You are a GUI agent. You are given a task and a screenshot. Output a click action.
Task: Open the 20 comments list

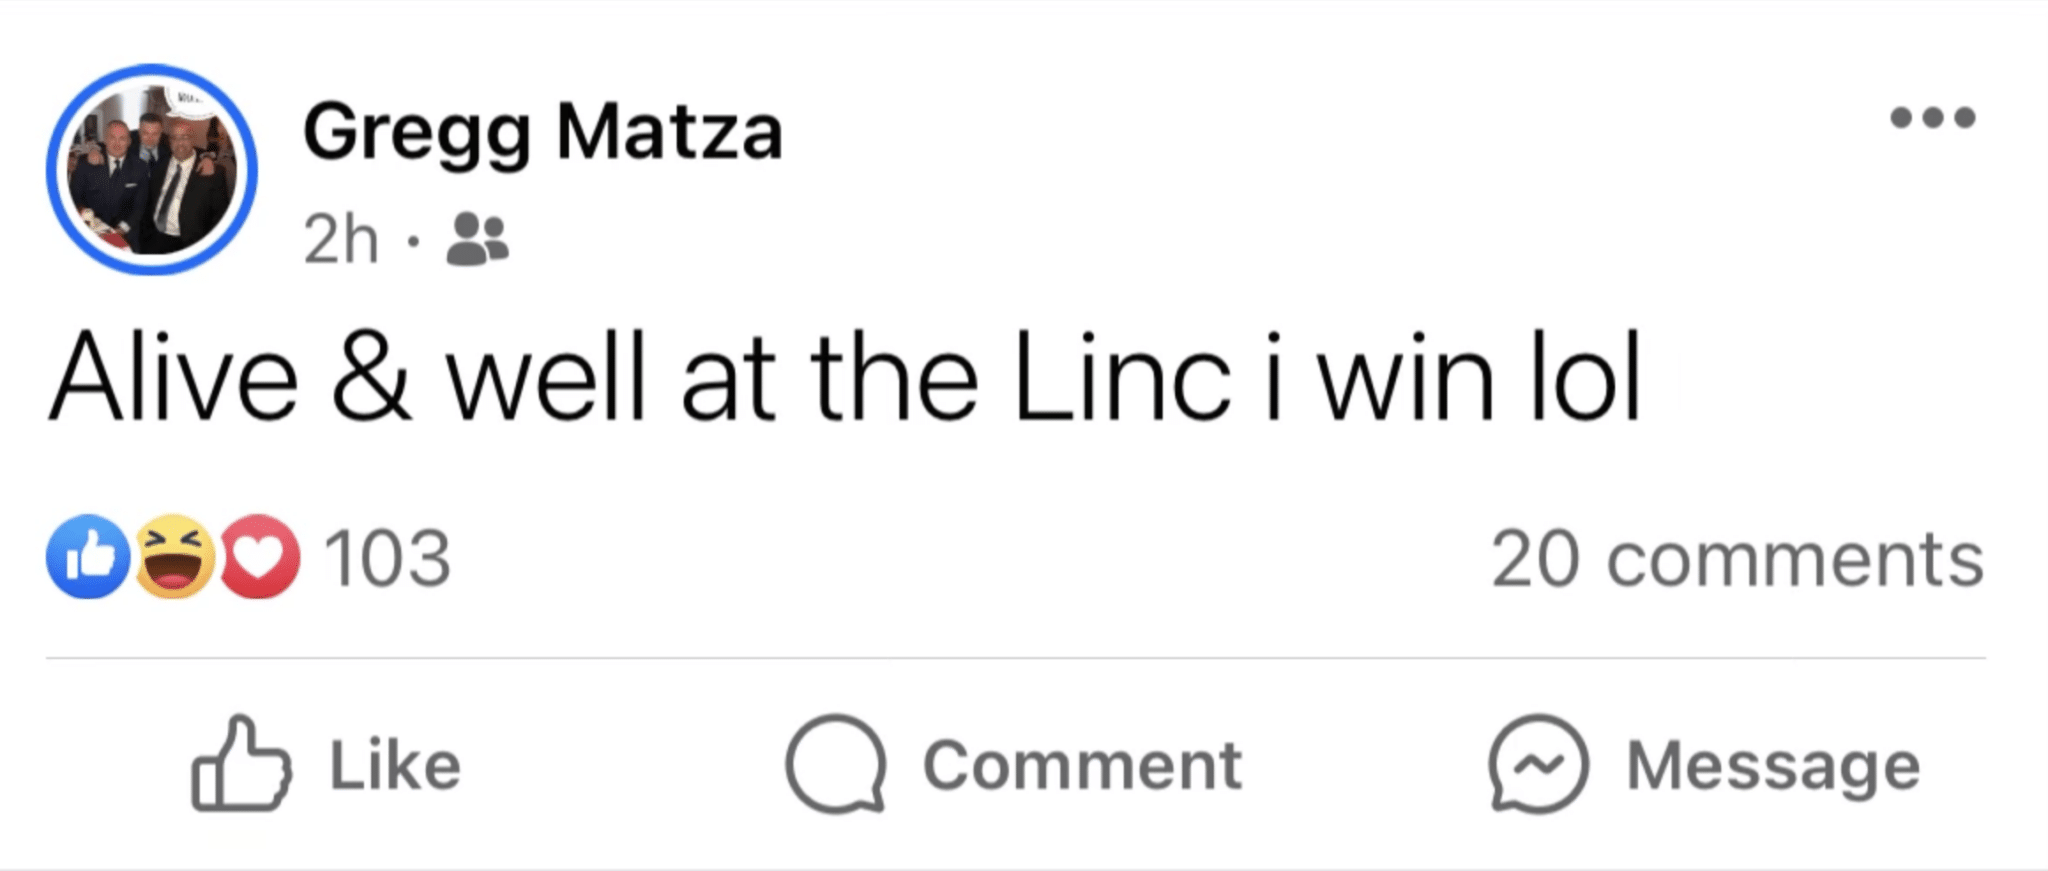[x=1737, y=559]
